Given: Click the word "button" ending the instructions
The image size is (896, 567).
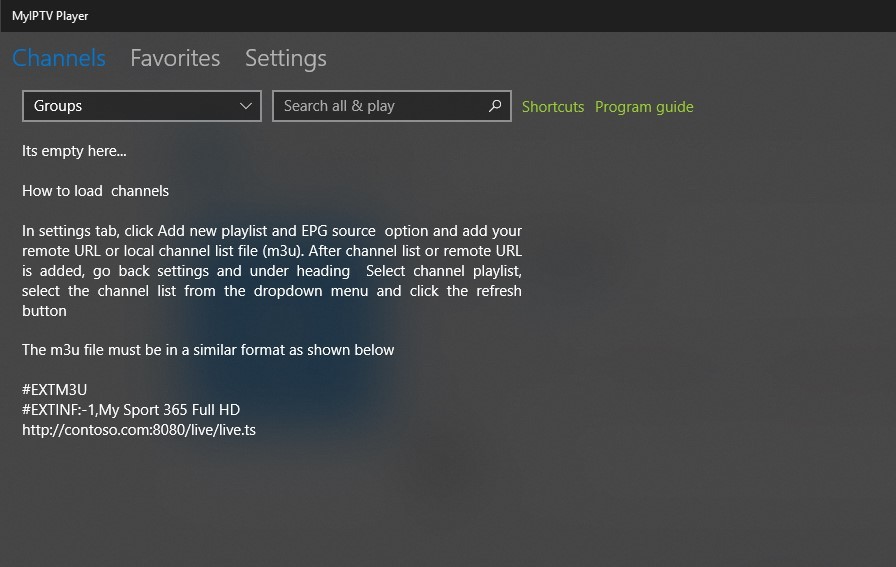Looking at the screenshot, I should 44,311.
